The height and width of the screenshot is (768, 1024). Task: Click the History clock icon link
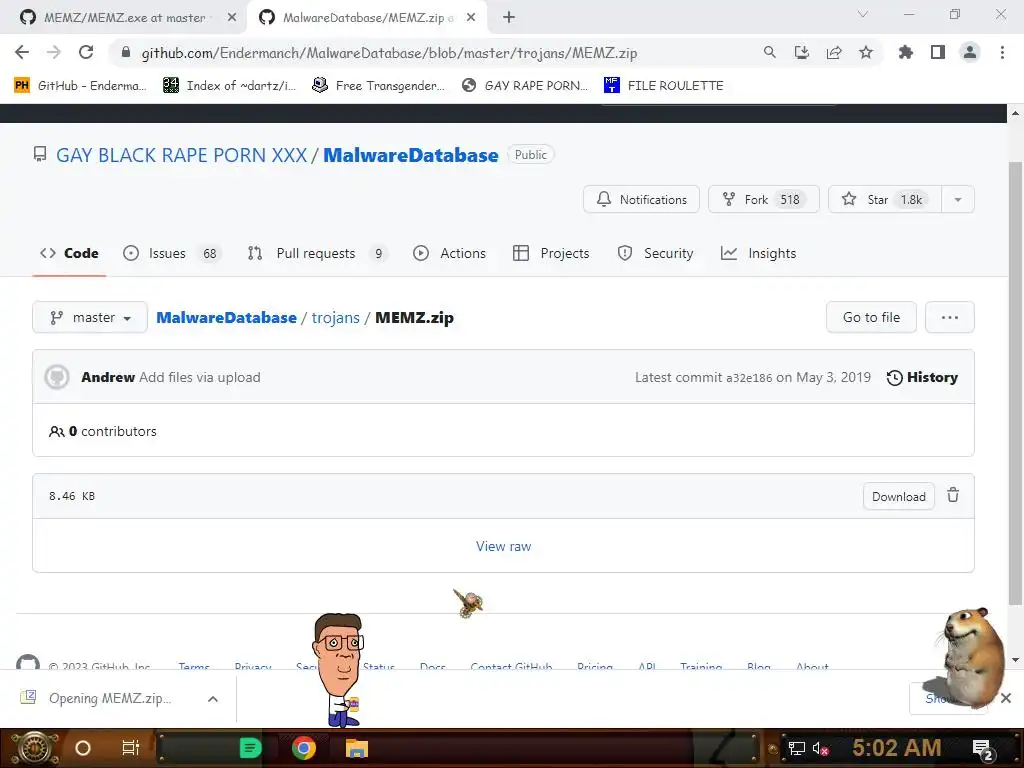(922, 377)
